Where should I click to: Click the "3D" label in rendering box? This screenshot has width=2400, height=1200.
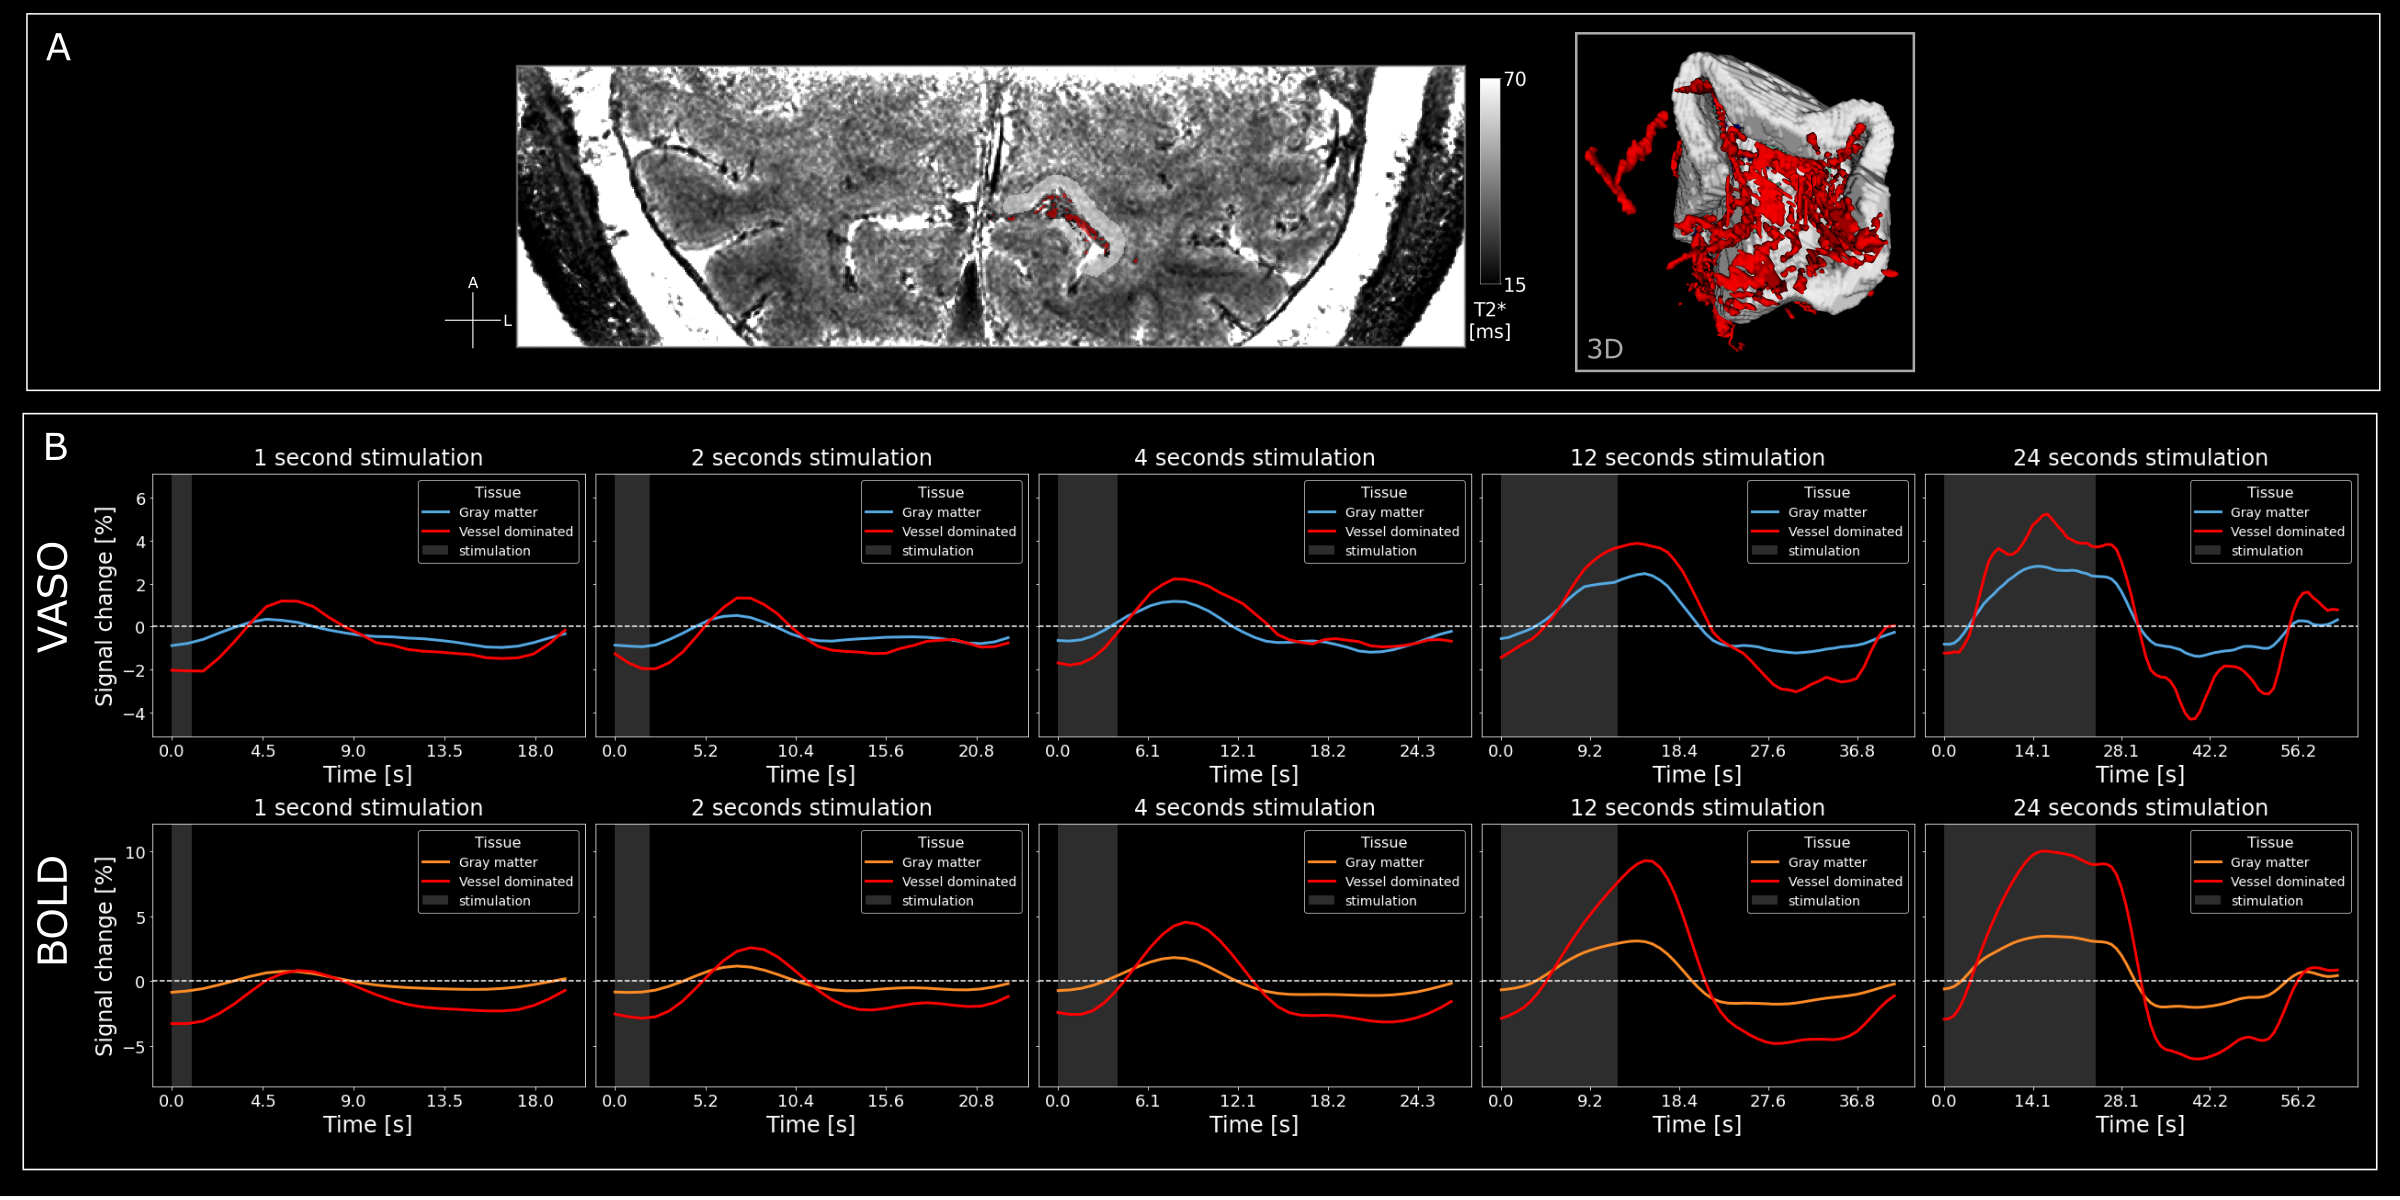[x=1605, y=349]
